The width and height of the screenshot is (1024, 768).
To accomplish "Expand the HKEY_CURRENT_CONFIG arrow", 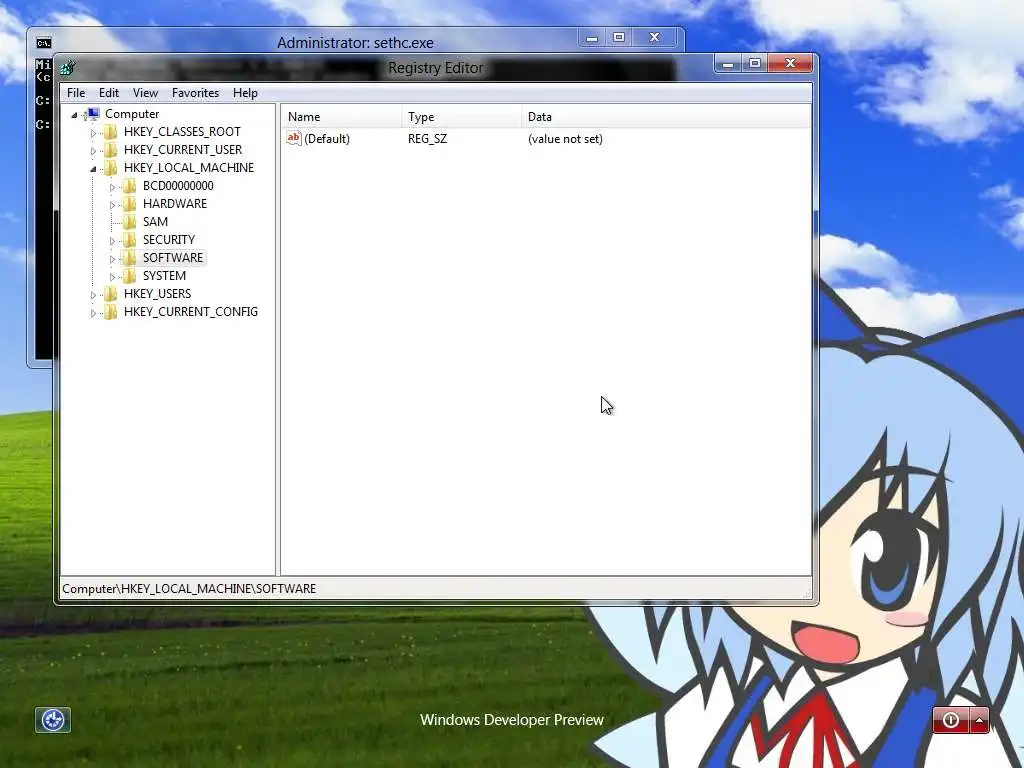I will click(x=93, y=313).
